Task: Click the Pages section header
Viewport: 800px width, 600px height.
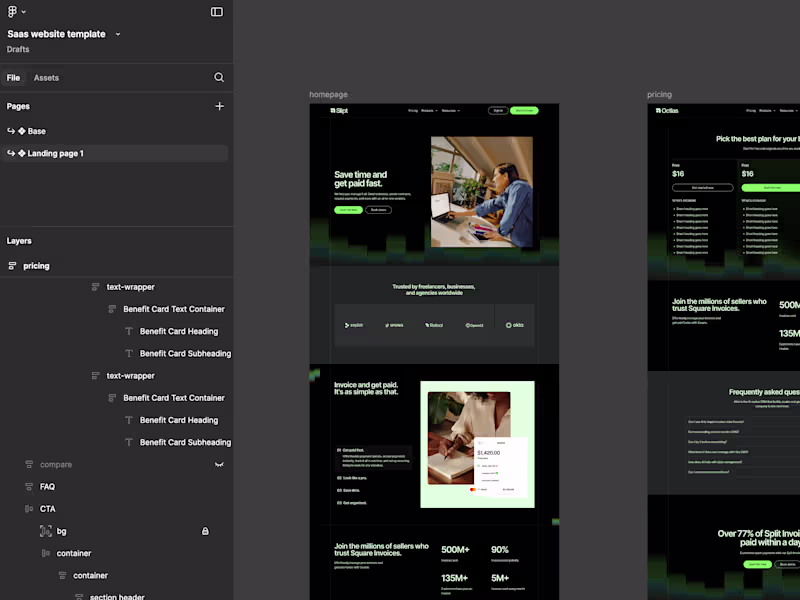Action: 18,106
